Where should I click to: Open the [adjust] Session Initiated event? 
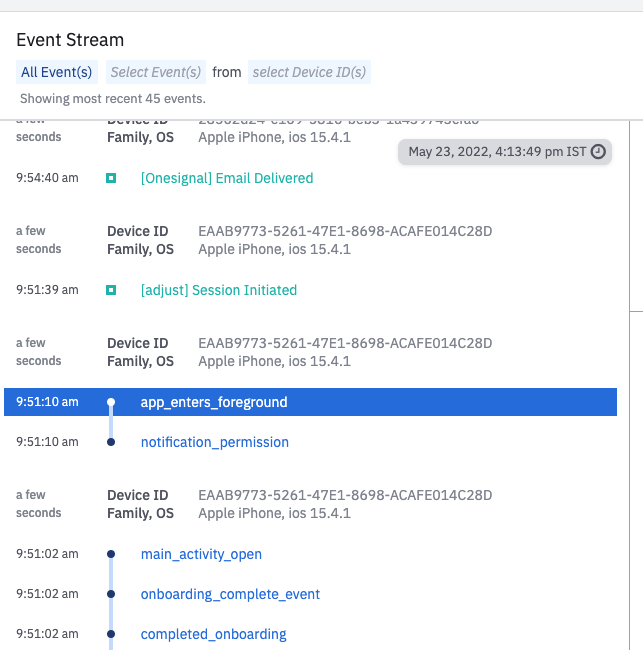coord(219,290)
